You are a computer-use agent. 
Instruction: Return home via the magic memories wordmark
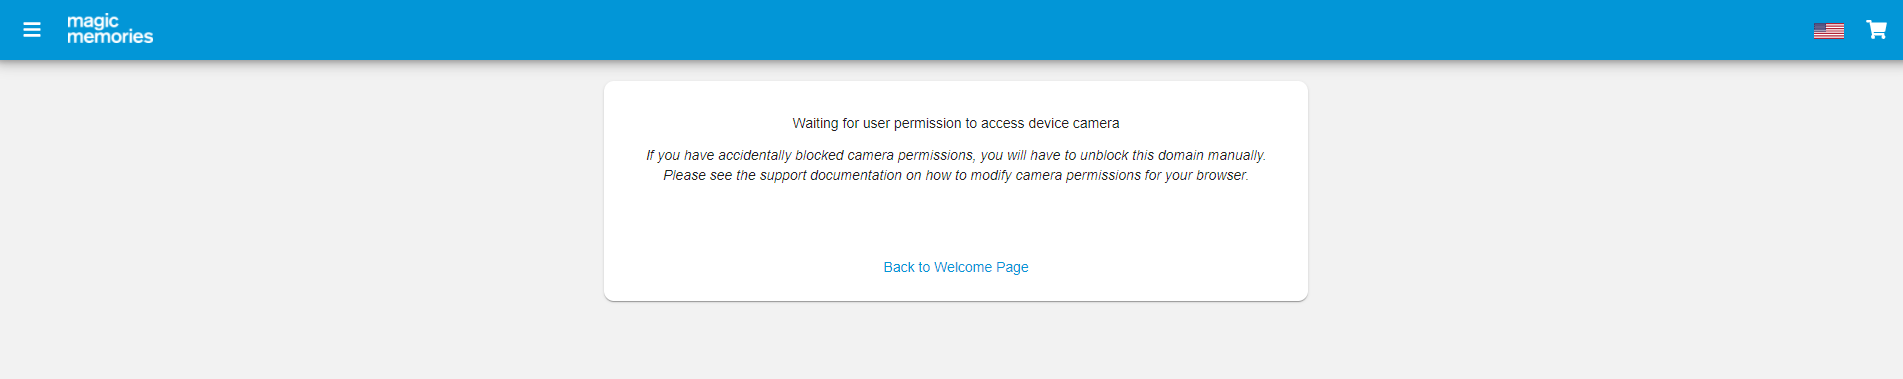pos(110,29)
